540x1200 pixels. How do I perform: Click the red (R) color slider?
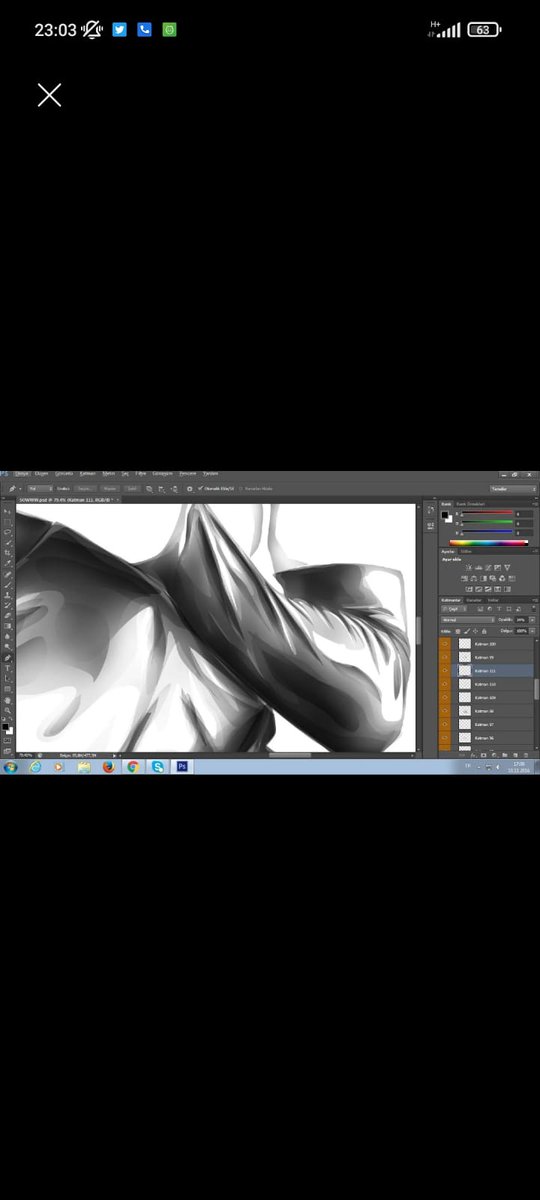(x=487, y=512)
